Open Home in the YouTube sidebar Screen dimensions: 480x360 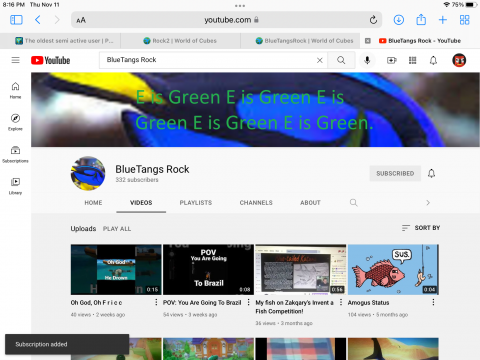click(15, 90)
